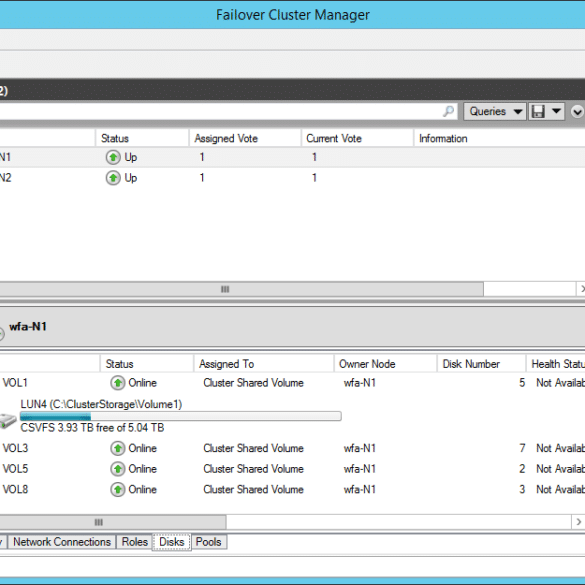Click the wfa-N1 details heading
This screenshot has width=585, height=585.
point(28,327)
